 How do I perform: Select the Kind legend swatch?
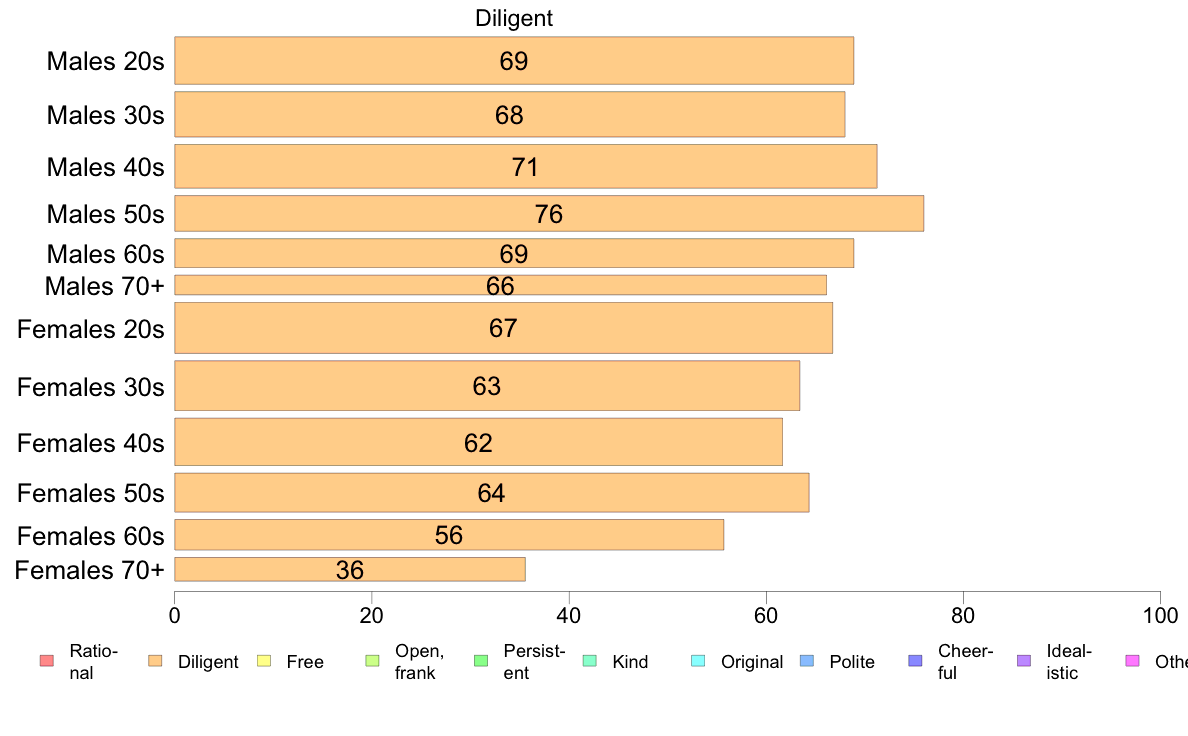pyautogui.click(x=589, y=661)
